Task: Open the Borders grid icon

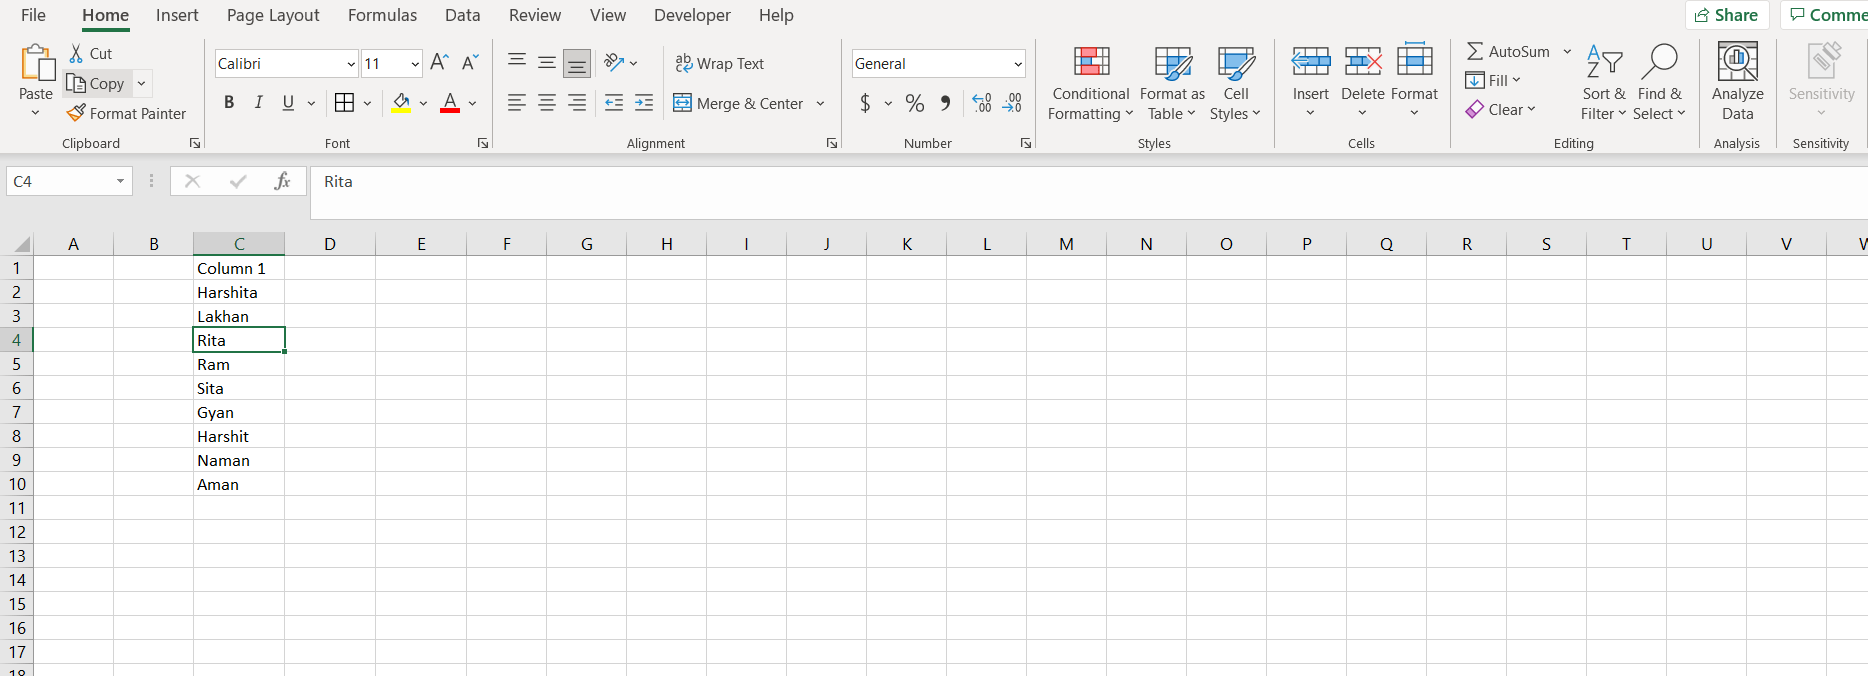Action: [344, 103]
